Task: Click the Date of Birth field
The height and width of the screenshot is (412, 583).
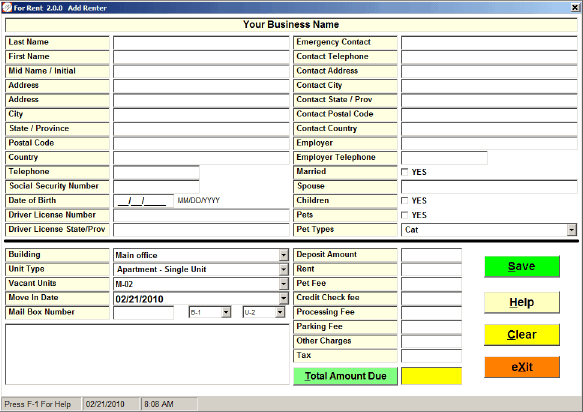Action: (143, 201)
